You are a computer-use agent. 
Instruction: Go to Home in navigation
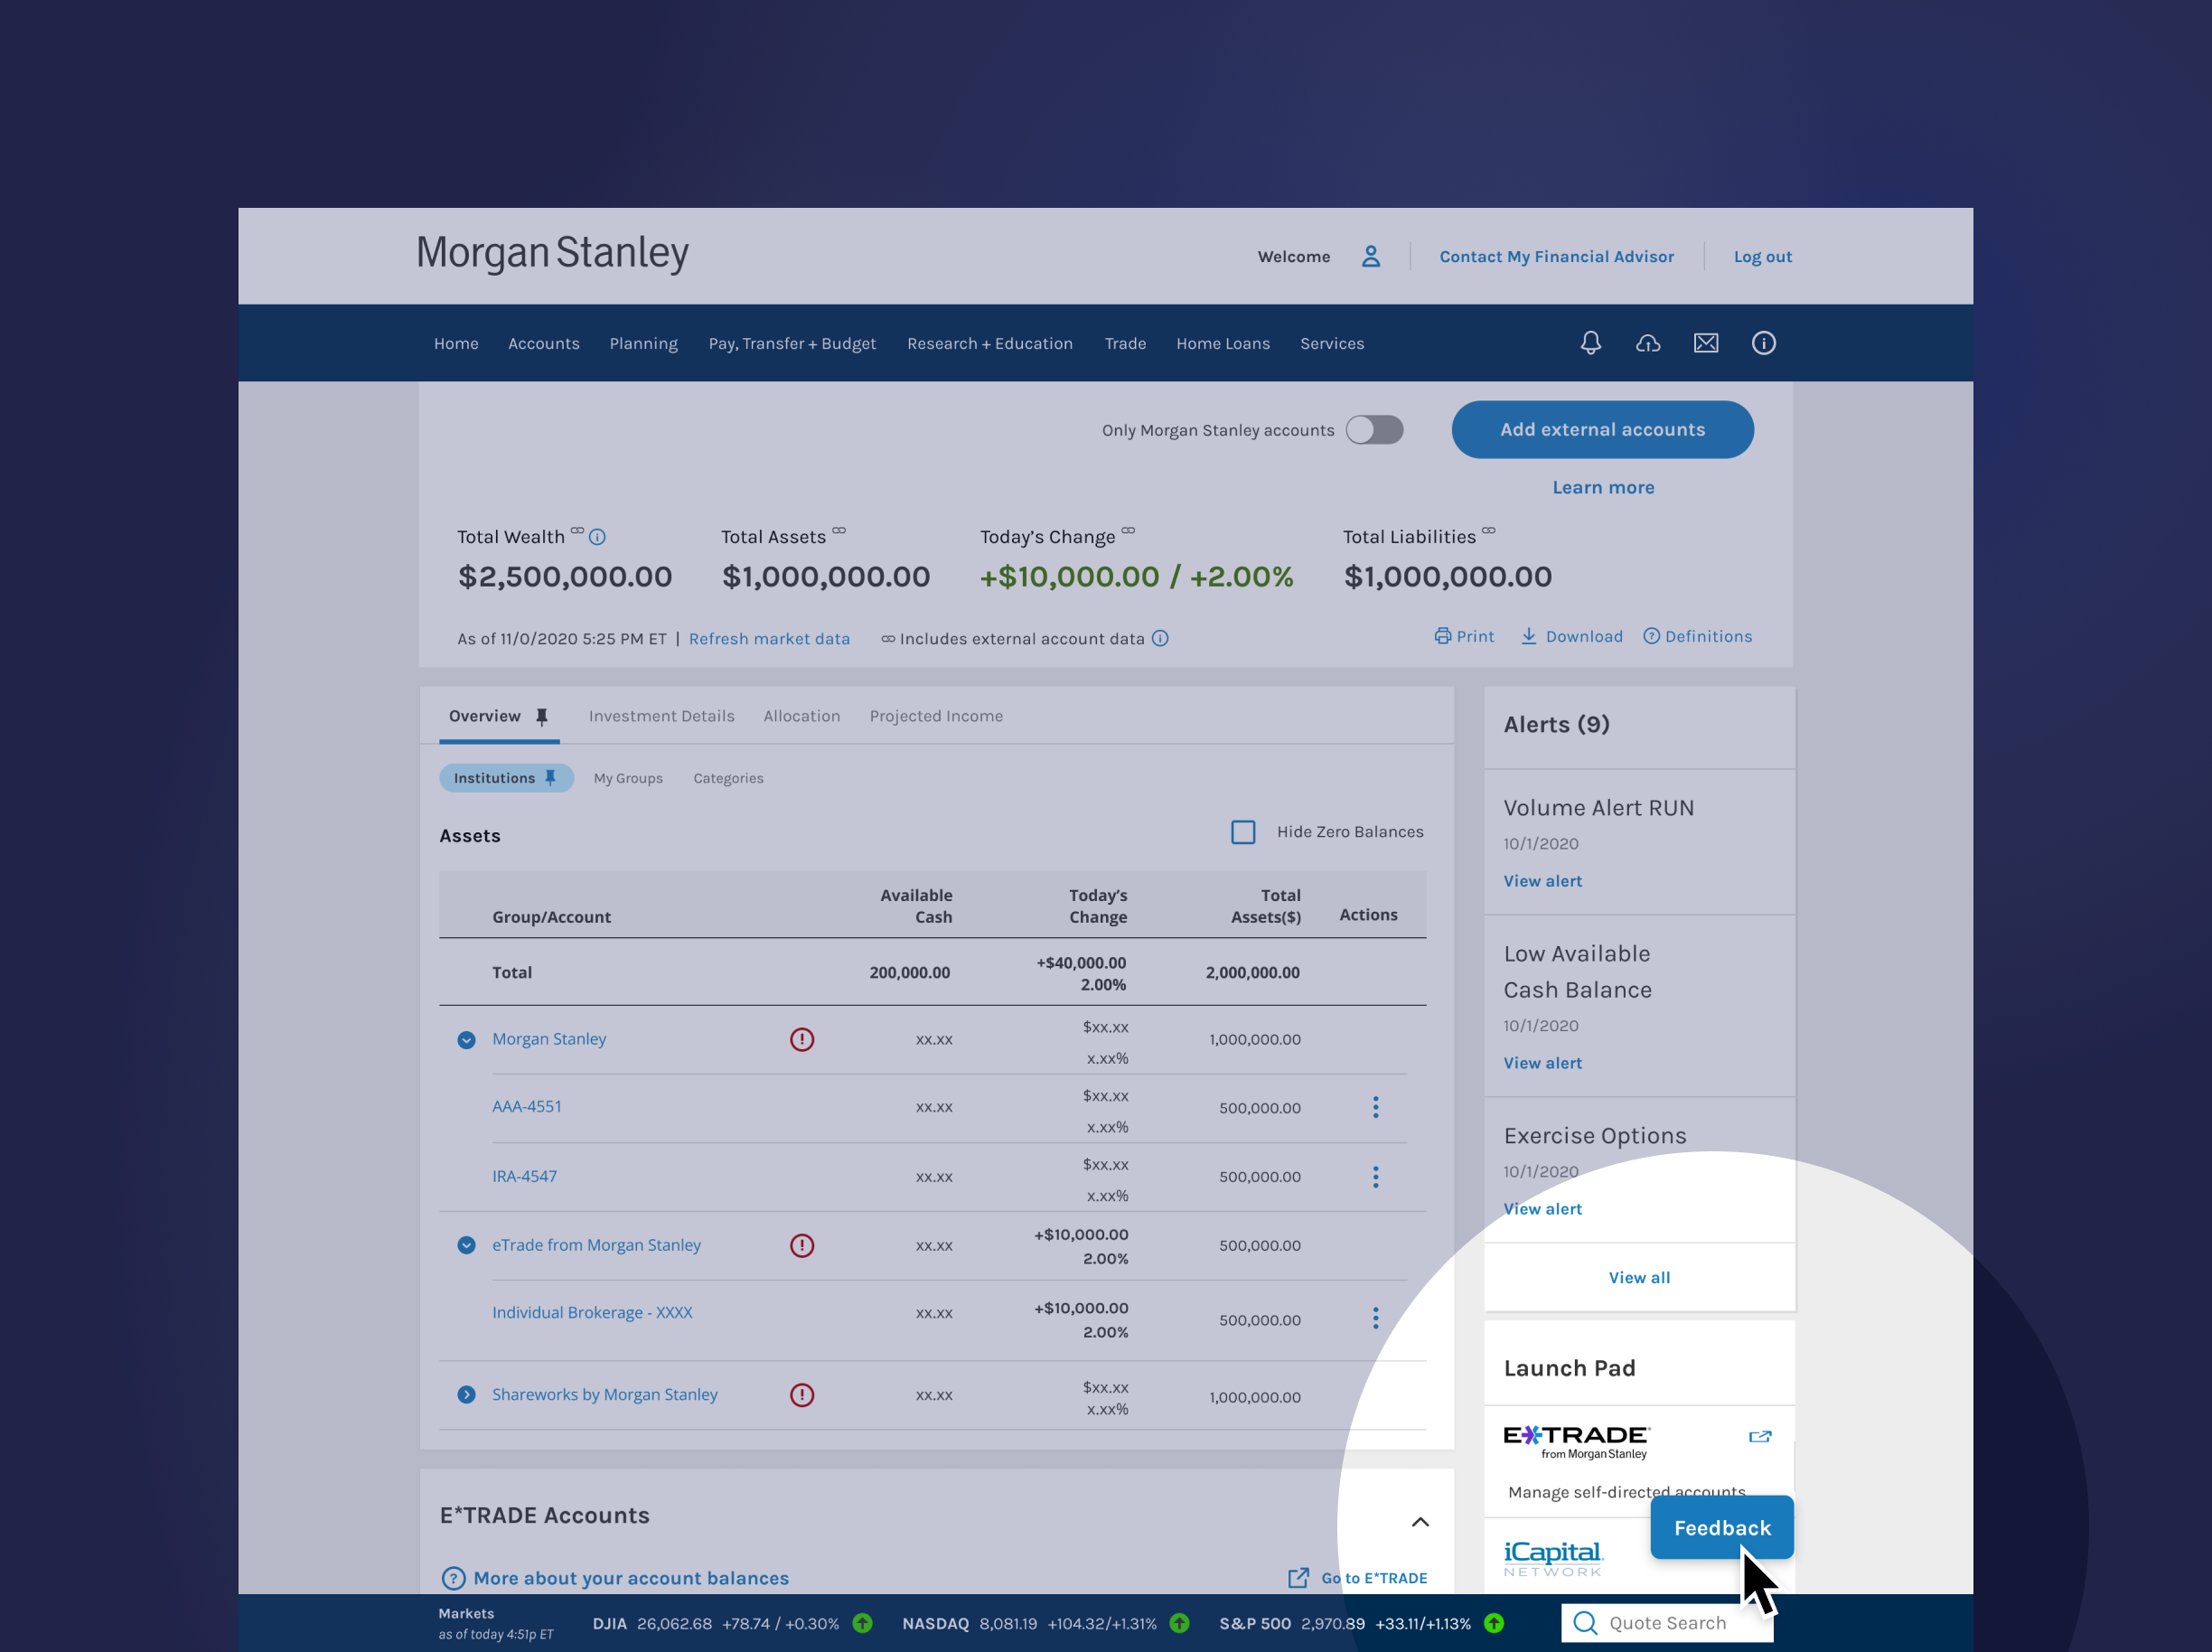(x=456, y=343)
